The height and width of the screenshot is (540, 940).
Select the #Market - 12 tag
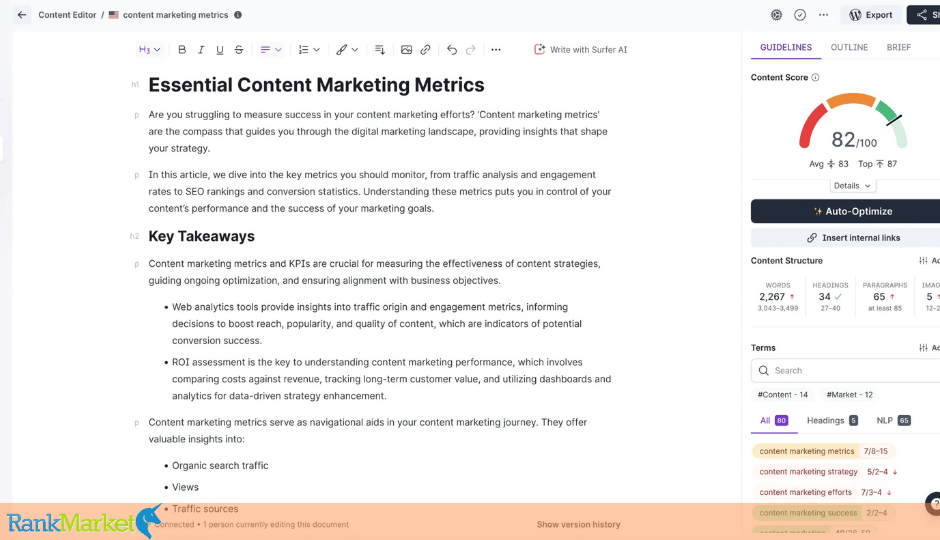pos(849,394)
